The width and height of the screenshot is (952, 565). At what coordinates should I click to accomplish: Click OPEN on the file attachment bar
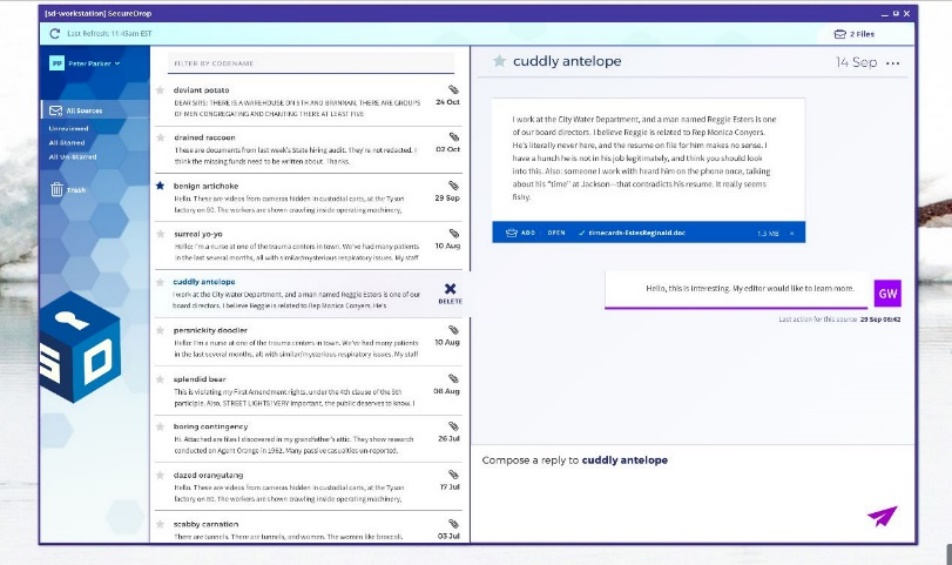(x=556, y=232)
